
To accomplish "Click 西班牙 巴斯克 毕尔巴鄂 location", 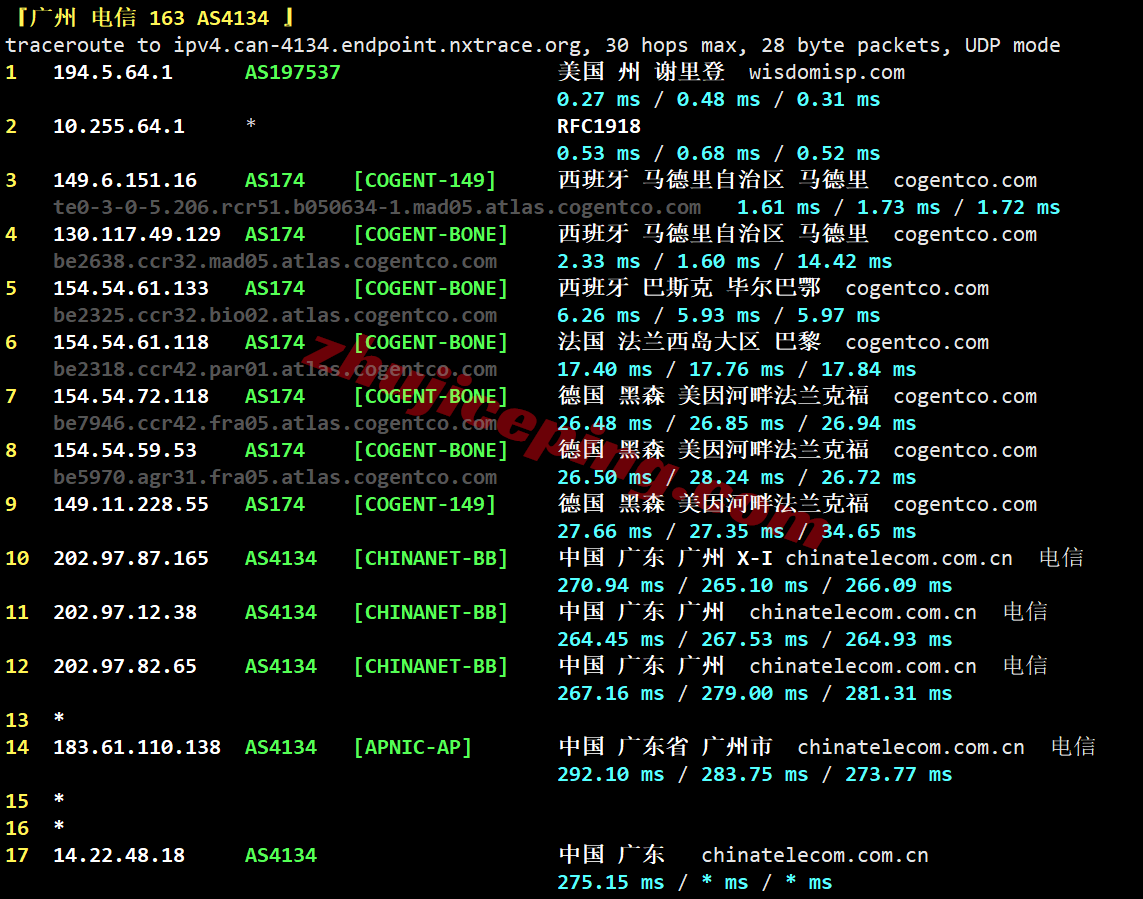I will [690, 288].
